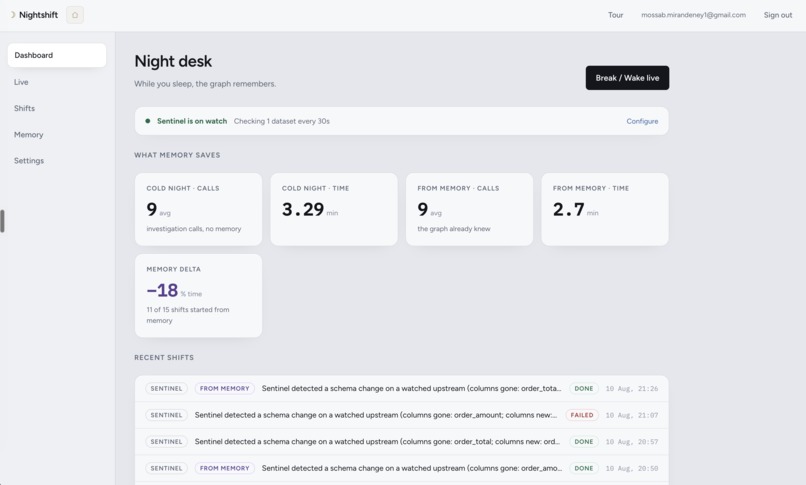Open Settings from the sidebar
Image resolution: width=806 pixels, height=485 pixels.
tap(29, 161)
